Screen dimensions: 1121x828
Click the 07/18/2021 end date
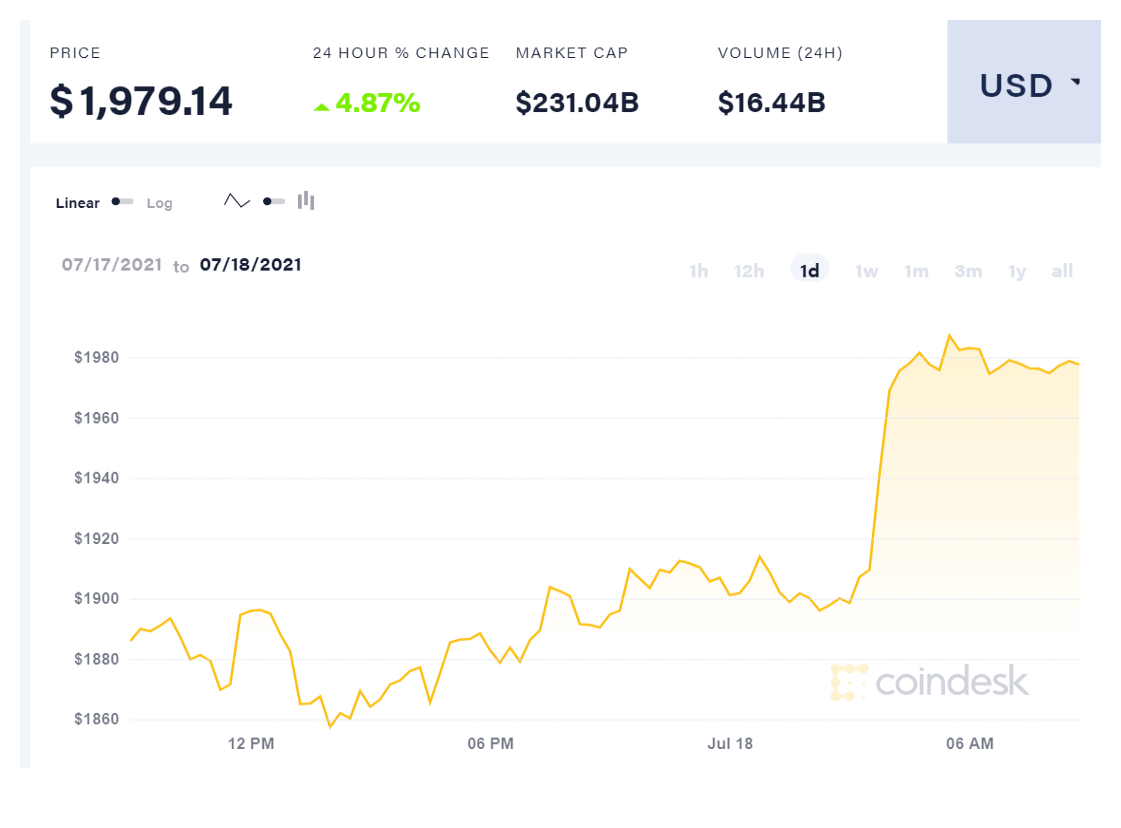(251, 265)
